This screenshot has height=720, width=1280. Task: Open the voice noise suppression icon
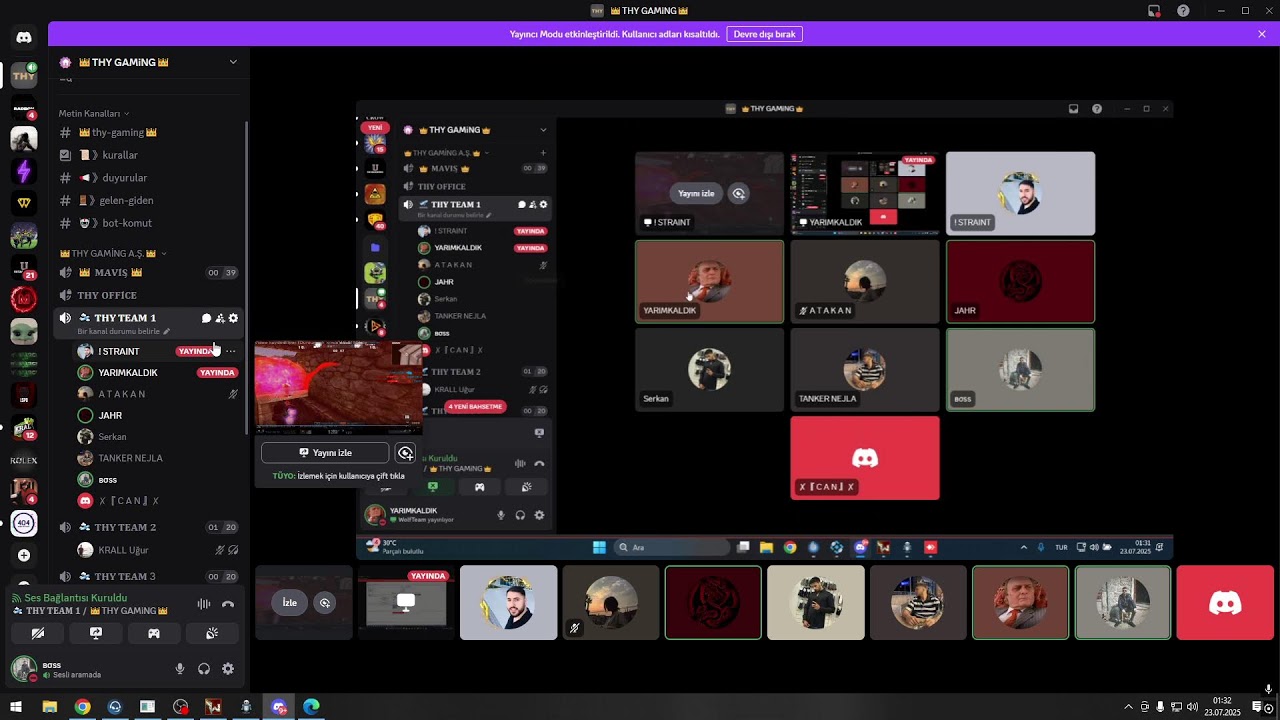[x=204, y=604]
